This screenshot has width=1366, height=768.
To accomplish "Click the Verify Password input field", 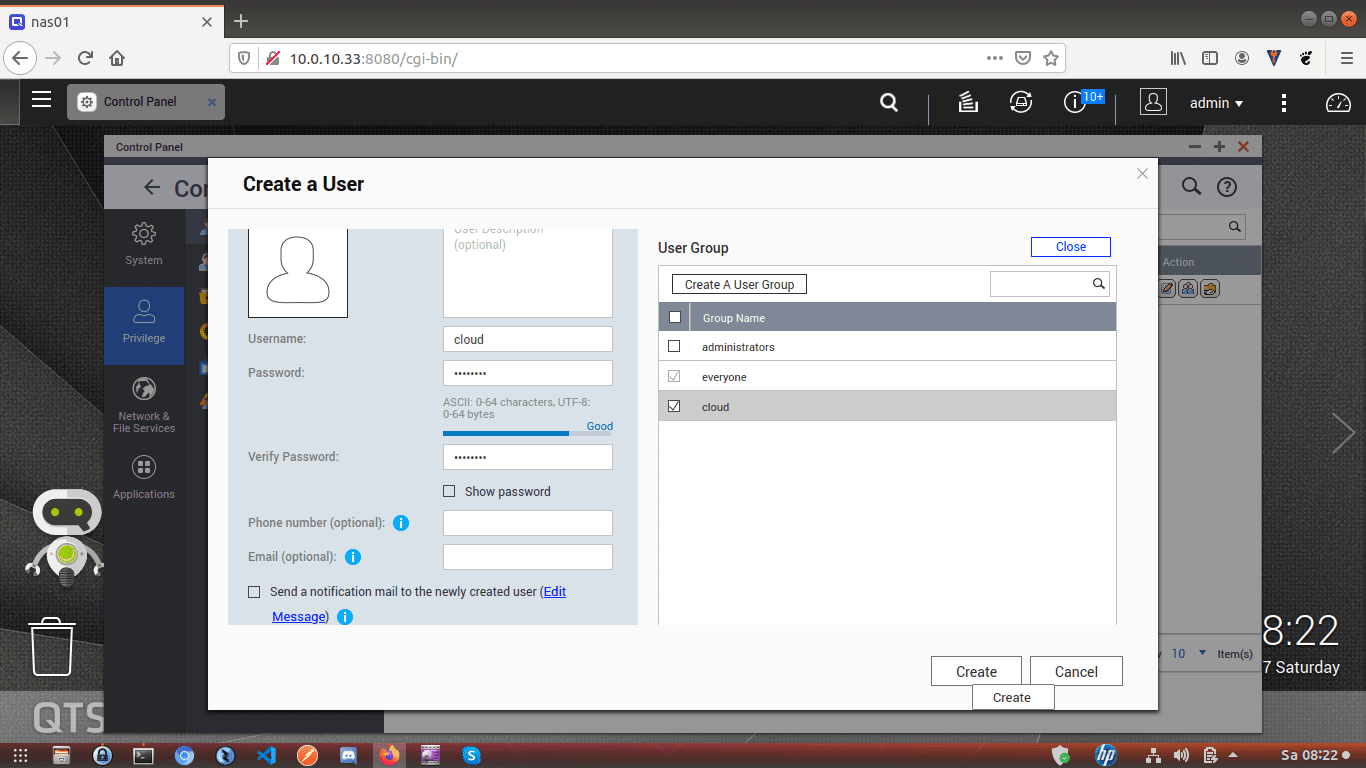I will point(528,457).
